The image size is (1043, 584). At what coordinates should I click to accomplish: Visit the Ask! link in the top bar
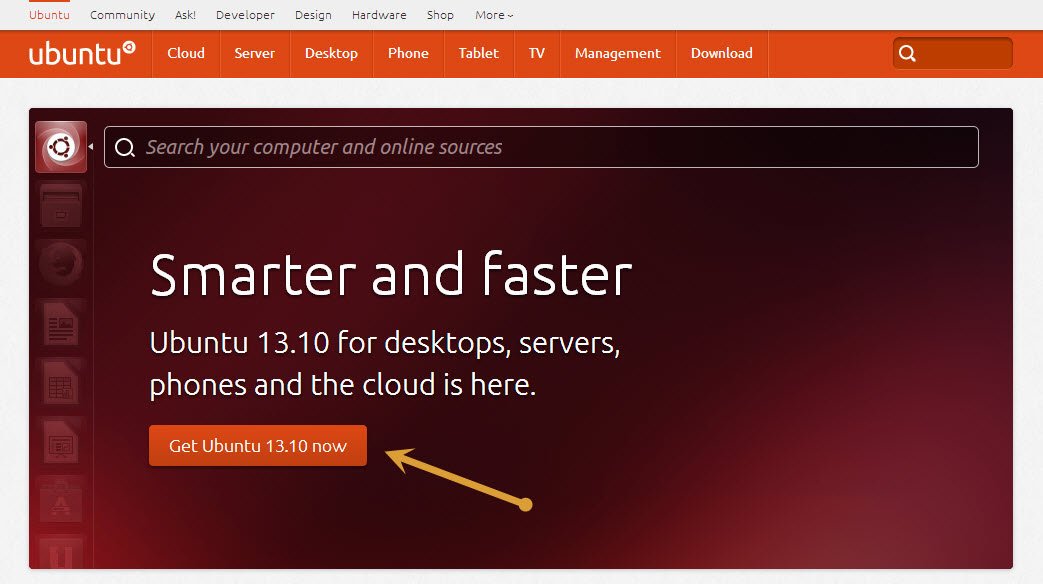pos(185,15)
